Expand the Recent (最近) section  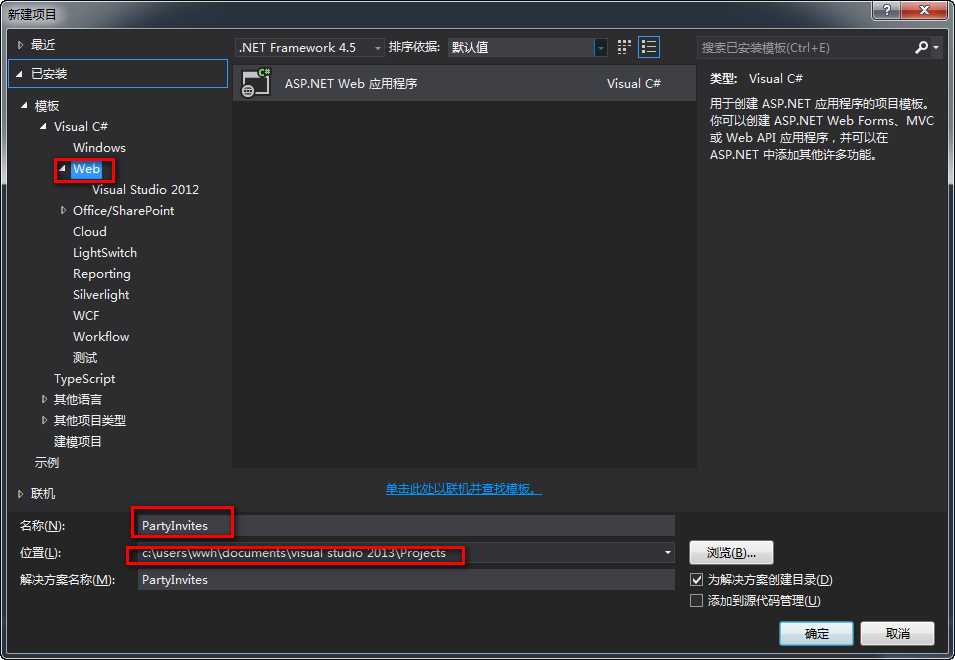(20, 45)
